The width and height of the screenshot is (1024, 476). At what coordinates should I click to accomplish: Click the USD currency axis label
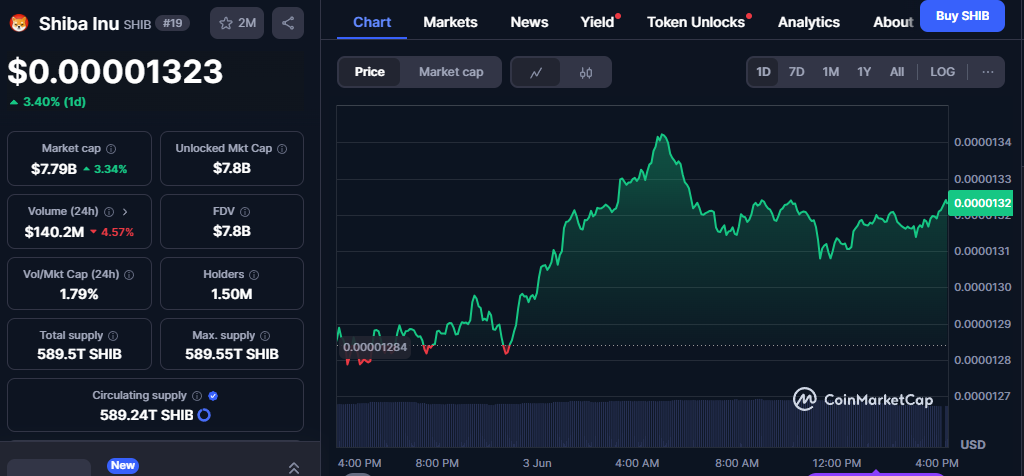coord(972,445)
